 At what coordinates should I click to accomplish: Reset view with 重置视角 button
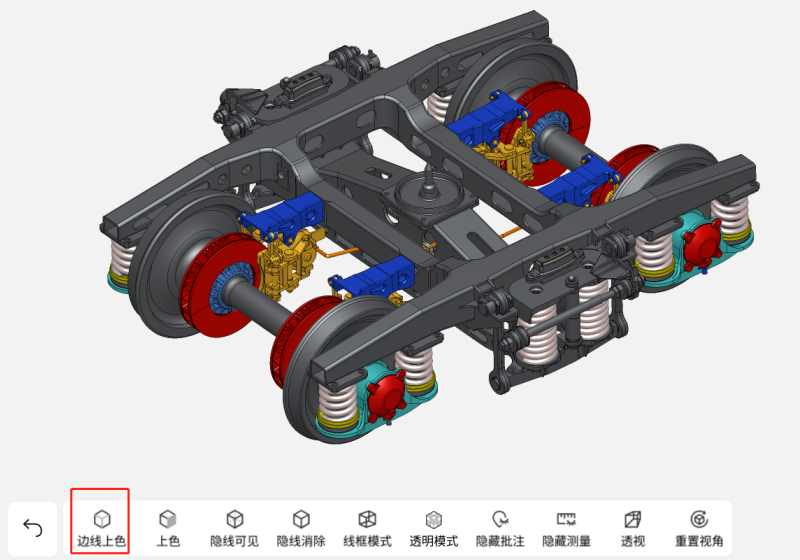point(699,529)
